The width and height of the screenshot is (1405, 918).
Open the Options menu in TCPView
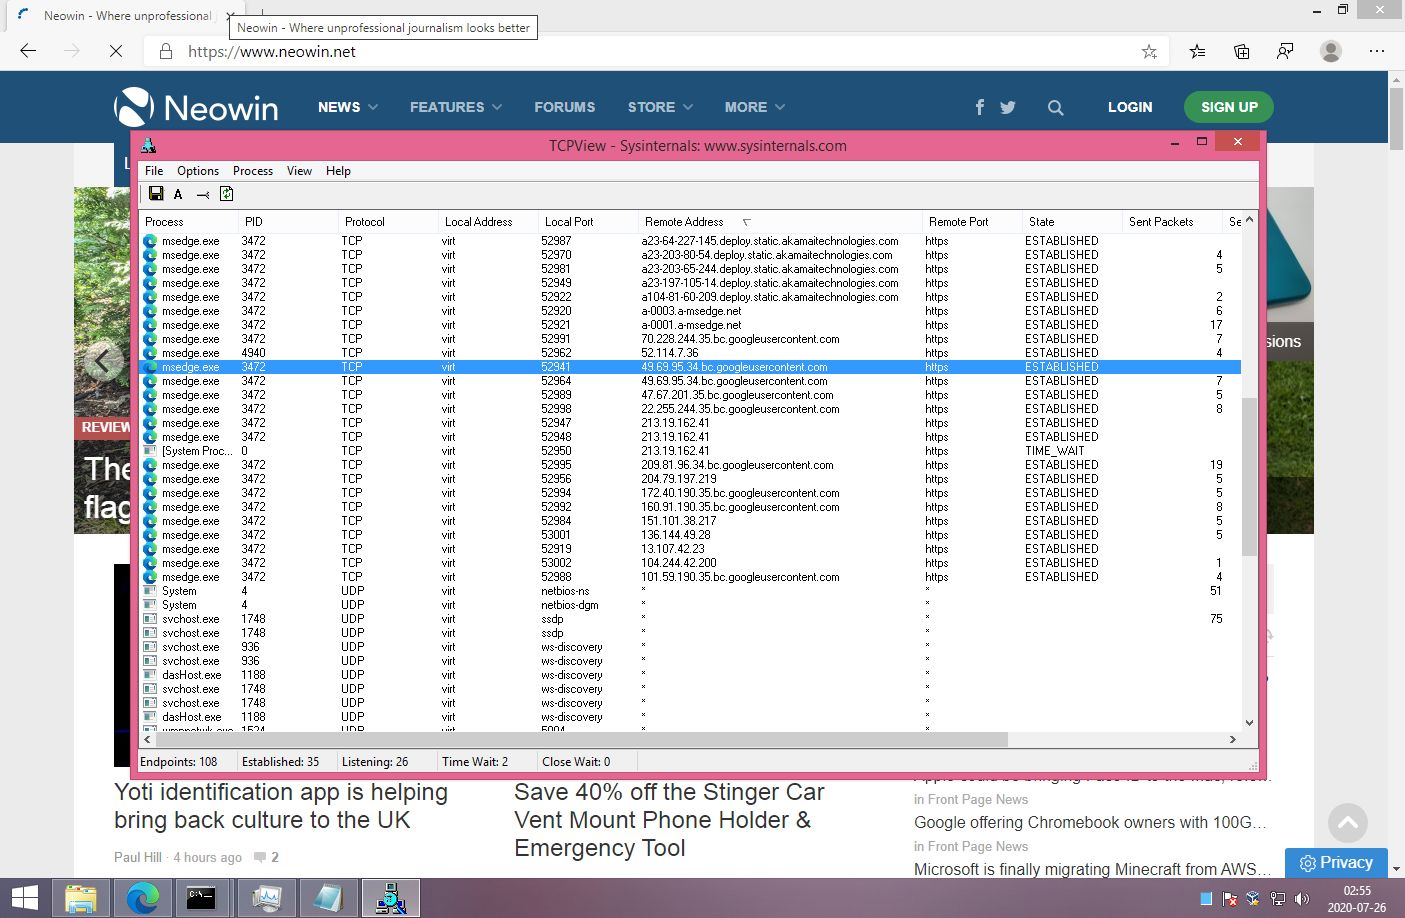pos(198,171)
